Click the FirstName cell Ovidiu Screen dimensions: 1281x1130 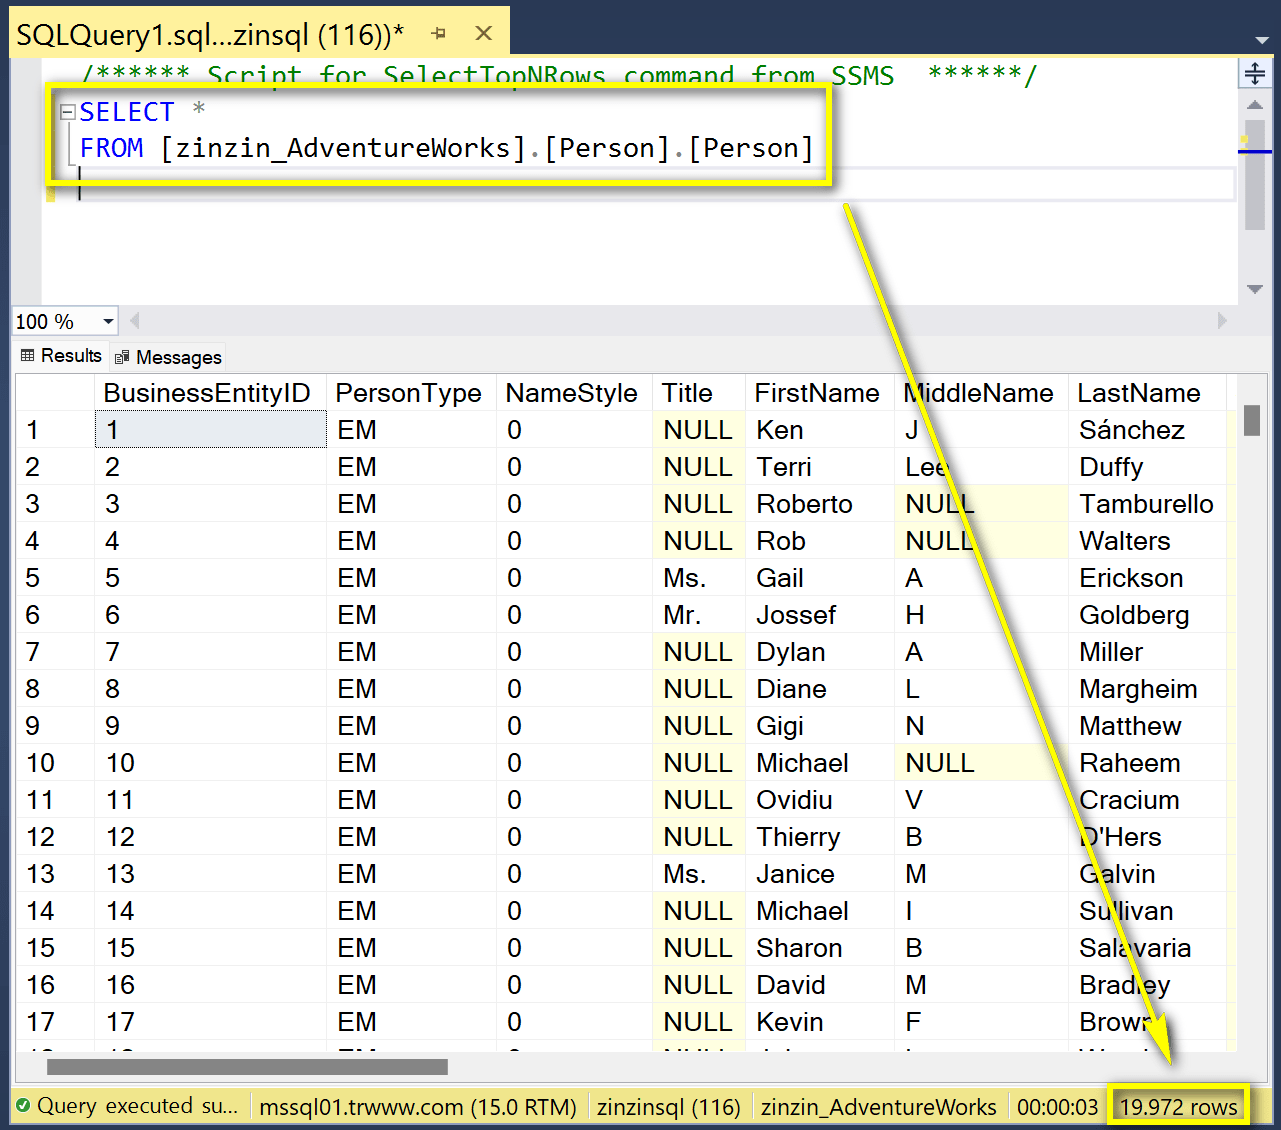[820, 800]
